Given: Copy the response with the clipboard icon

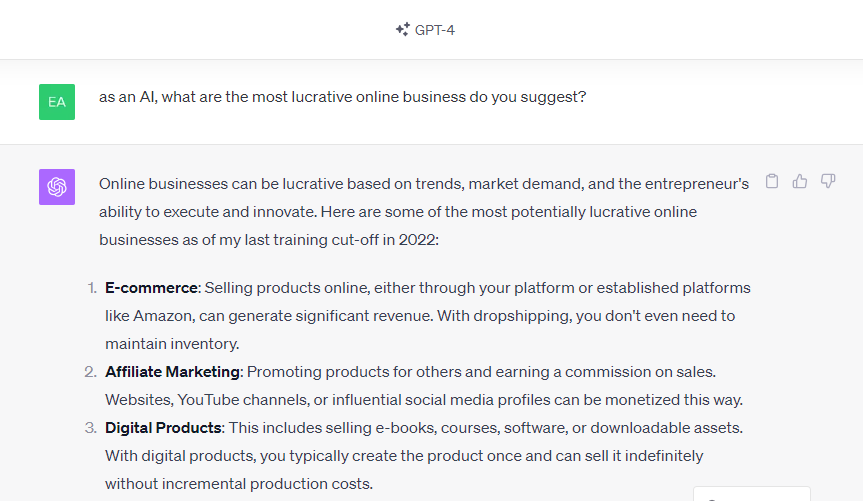Looking at the screenshot, I should [x=772, y=181].
